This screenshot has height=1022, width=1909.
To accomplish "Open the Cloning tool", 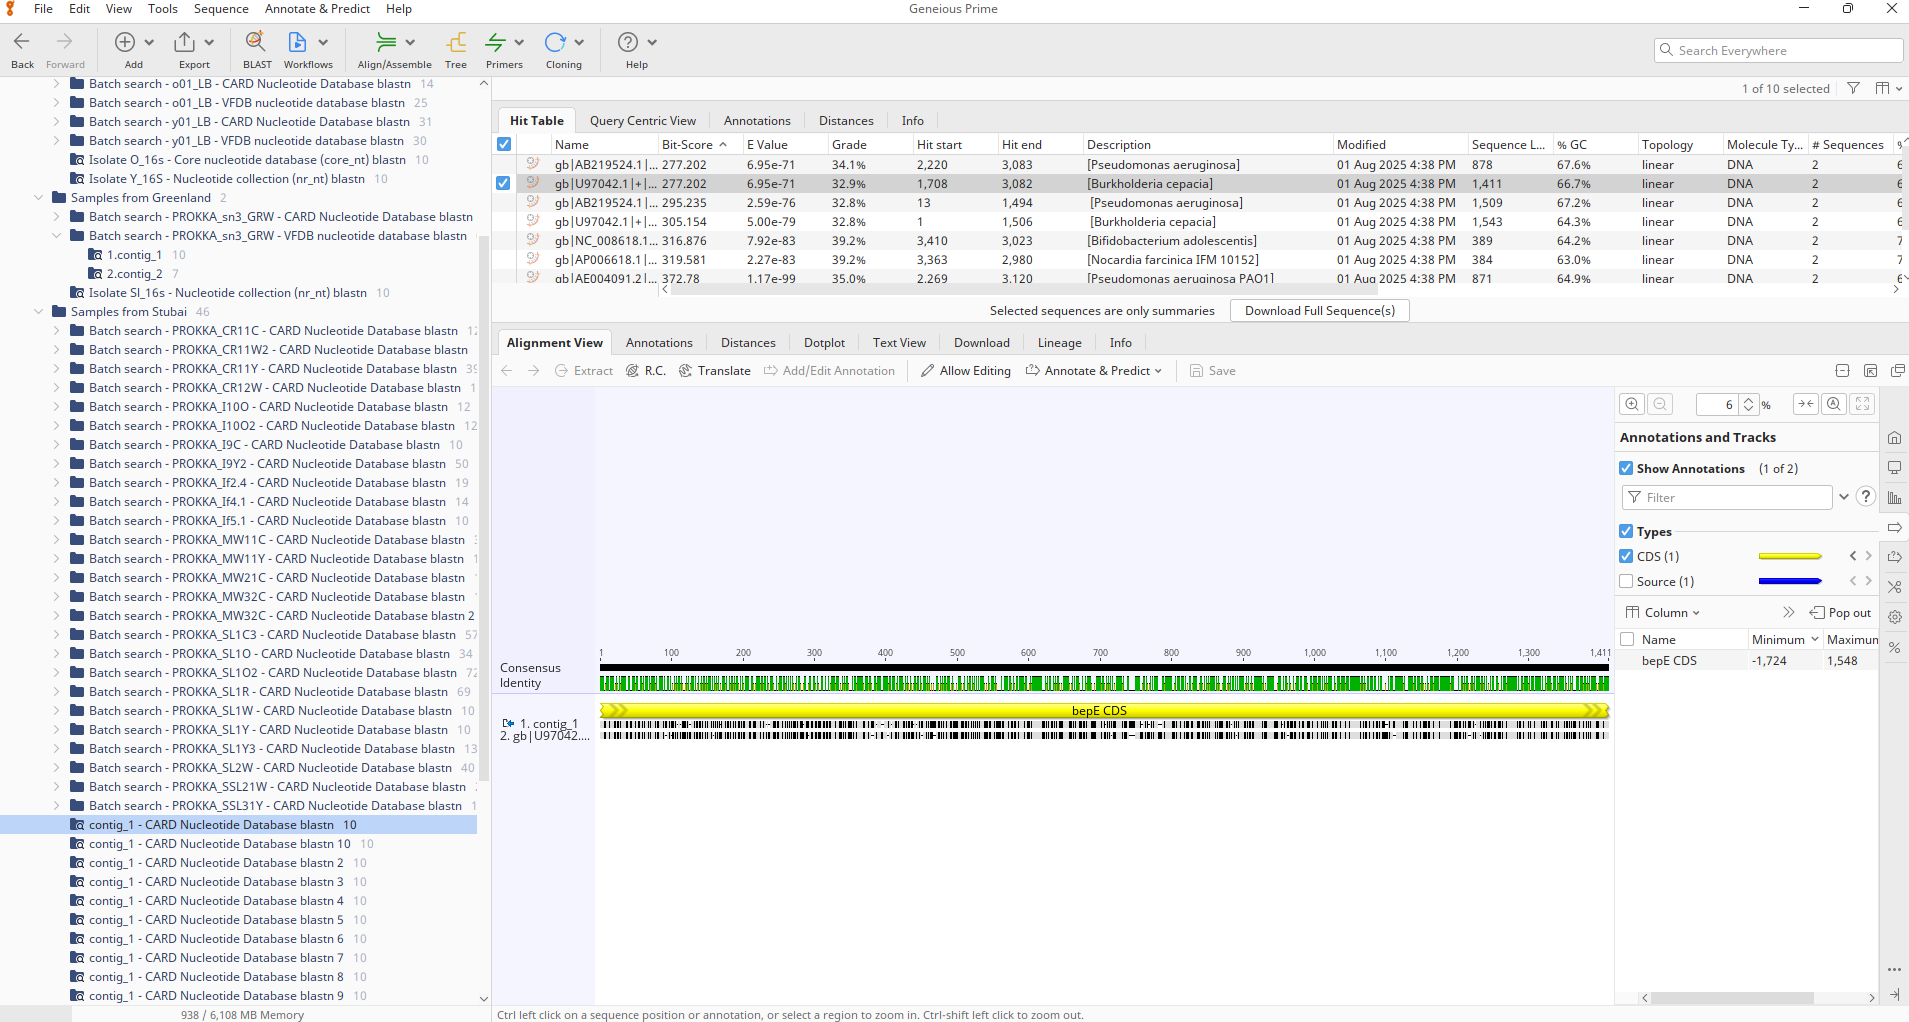I will [x=555, y=42].
